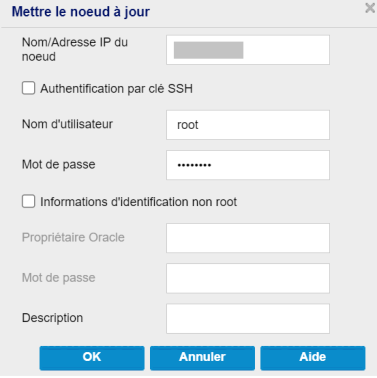377x378 pixels.
Task: Click the Nom d'utilisateur label
Action: click(67, 124)
